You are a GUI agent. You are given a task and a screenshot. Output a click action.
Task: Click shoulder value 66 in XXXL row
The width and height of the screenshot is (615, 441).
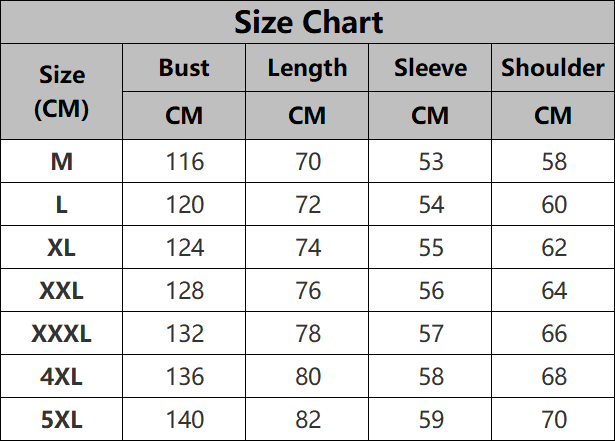click(554, 334)
